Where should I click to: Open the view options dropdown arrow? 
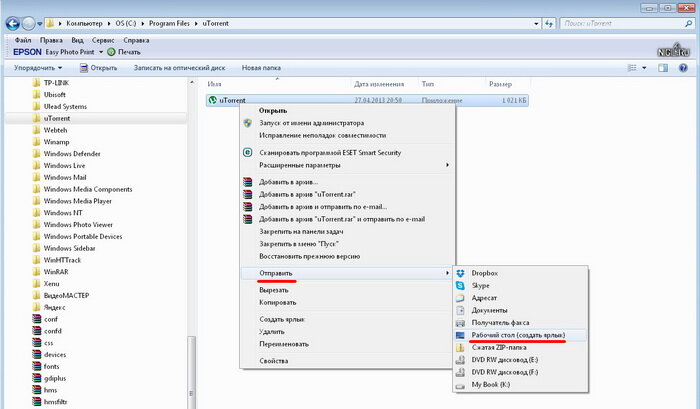point(644,68)
